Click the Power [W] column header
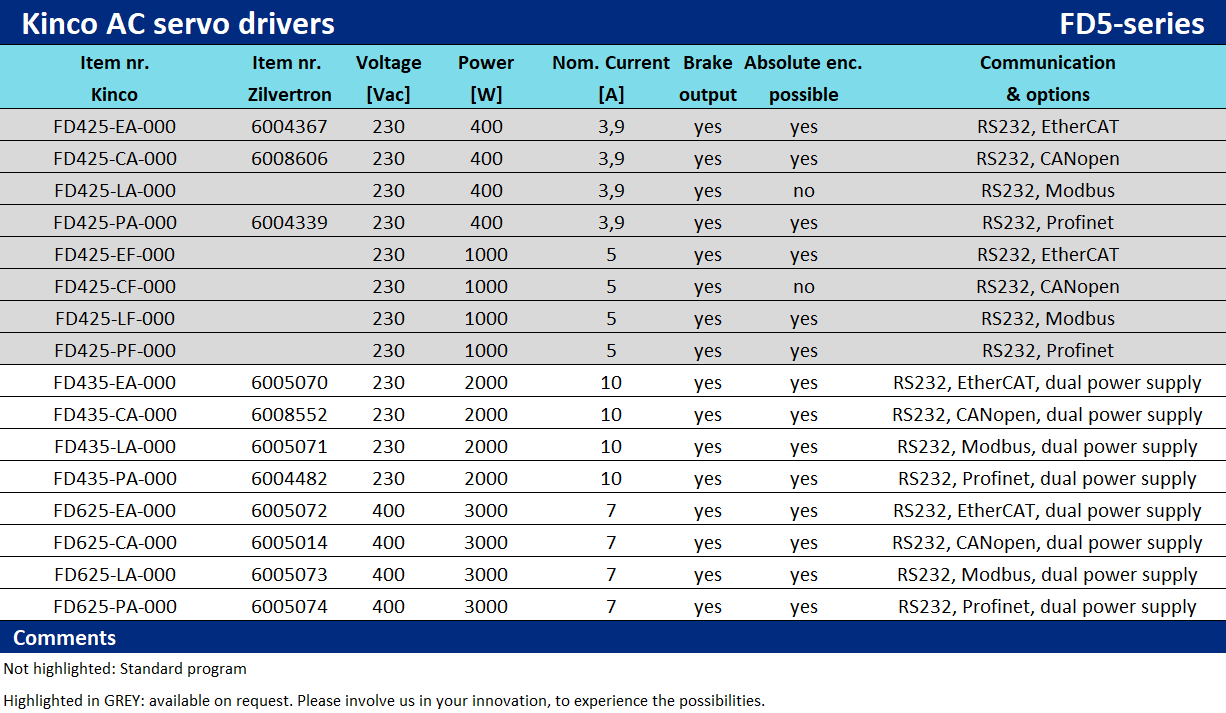 tap(486, 78)
